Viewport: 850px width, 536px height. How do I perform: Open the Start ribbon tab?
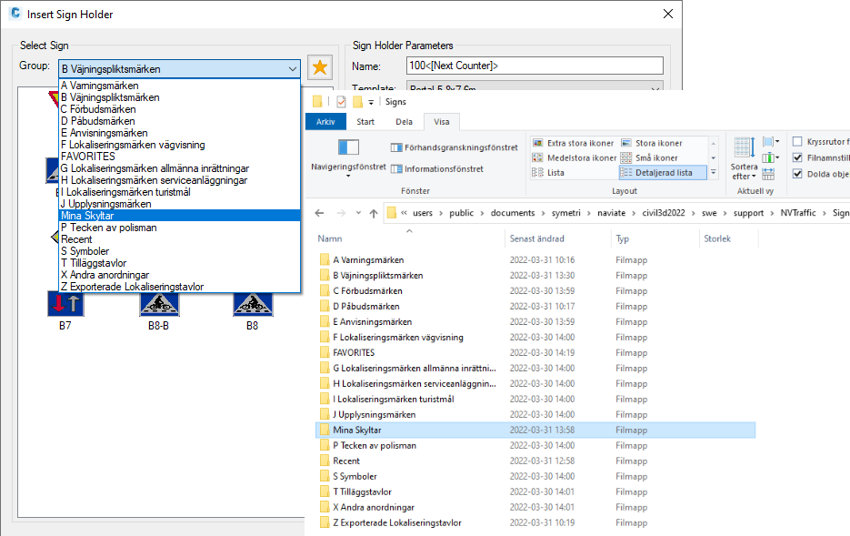[365, 121]
